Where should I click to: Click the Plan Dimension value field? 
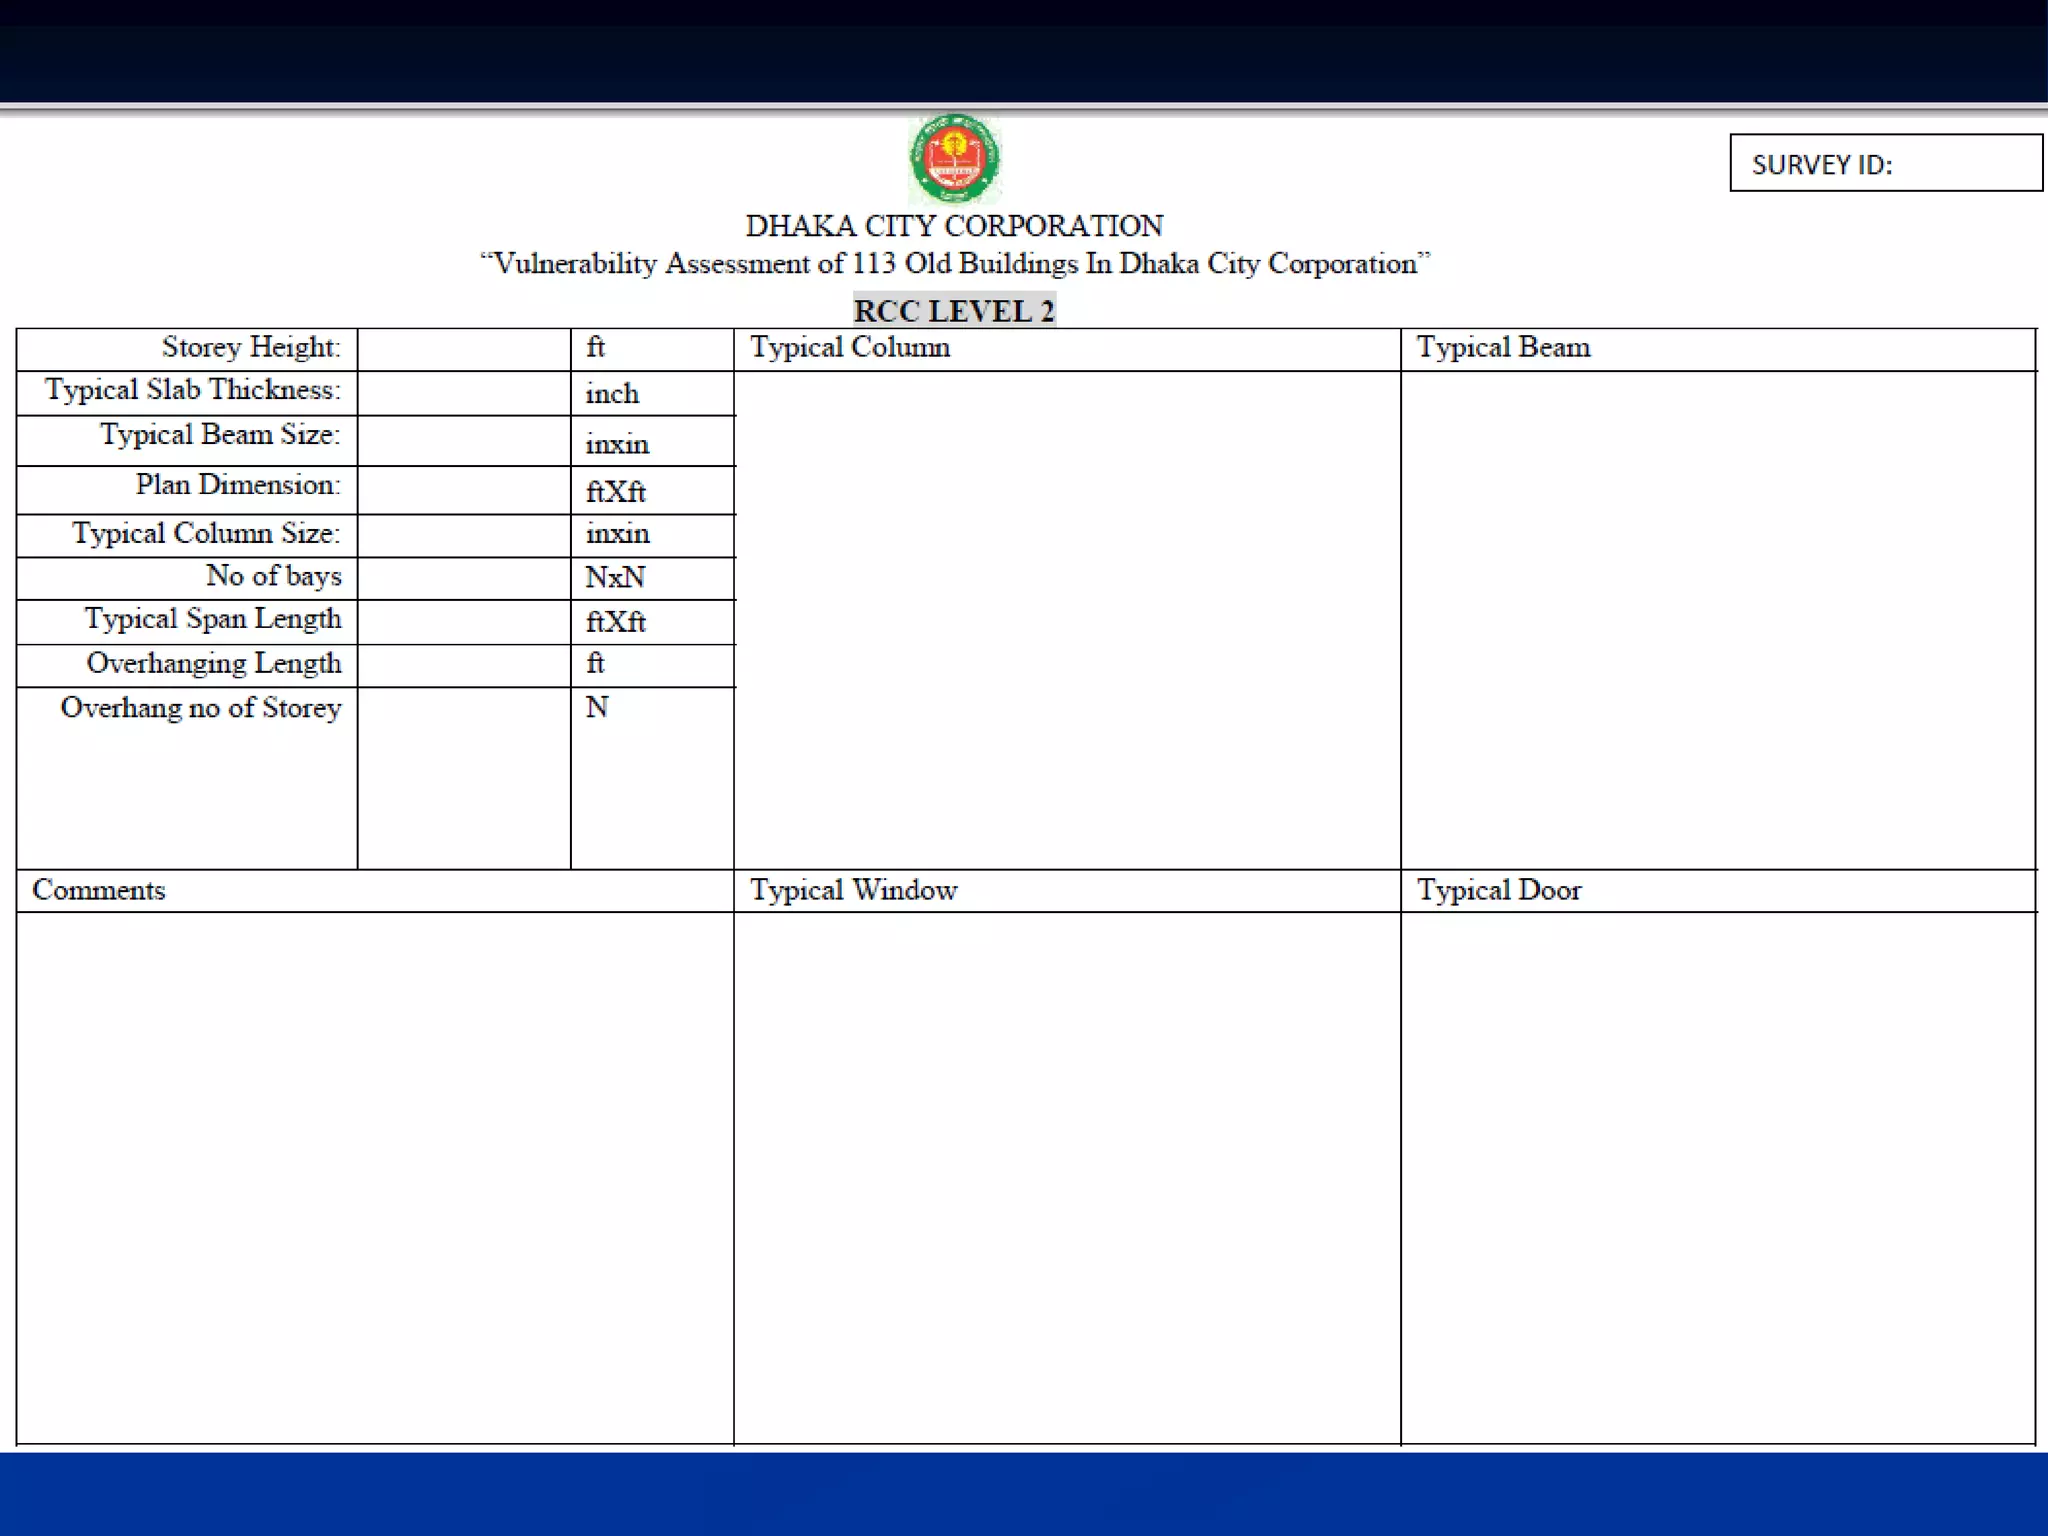click(463, 490)
